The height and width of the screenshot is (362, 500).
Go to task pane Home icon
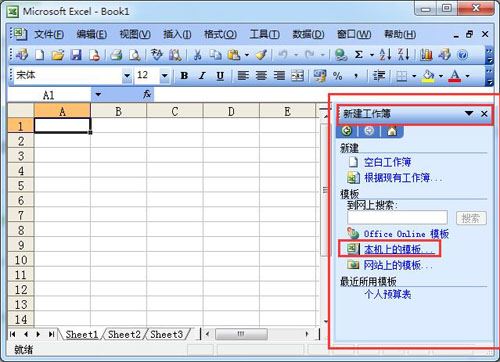coord(392,131)
